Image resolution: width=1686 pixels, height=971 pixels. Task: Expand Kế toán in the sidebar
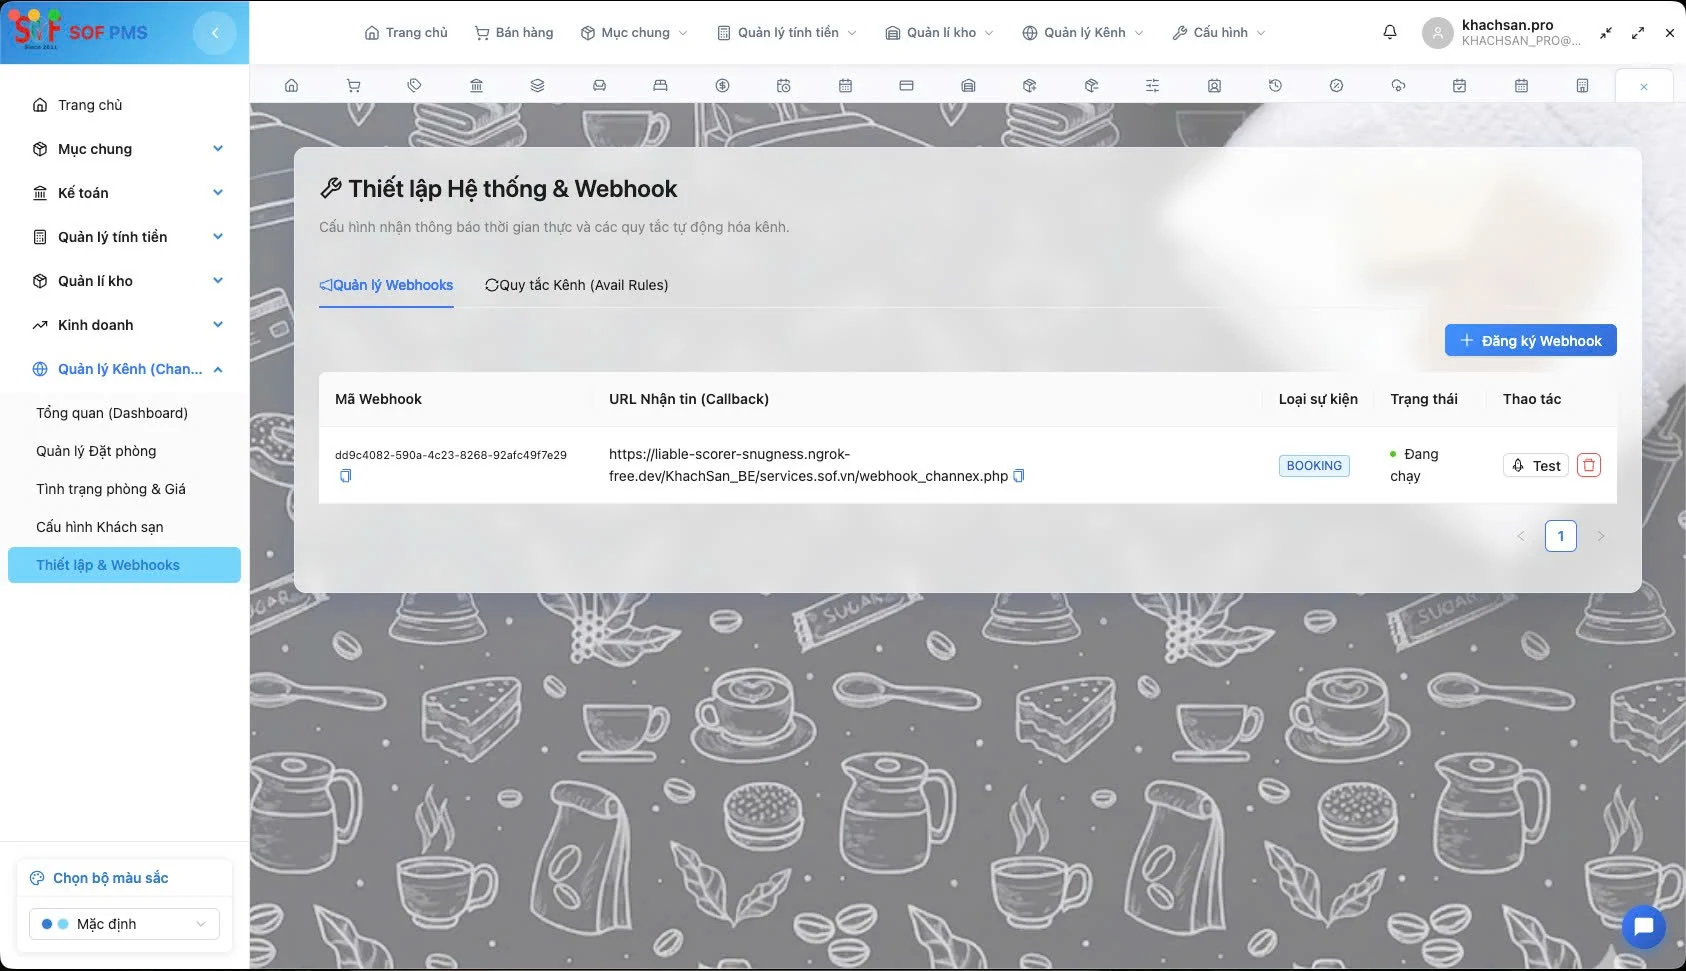click(125, 193)
